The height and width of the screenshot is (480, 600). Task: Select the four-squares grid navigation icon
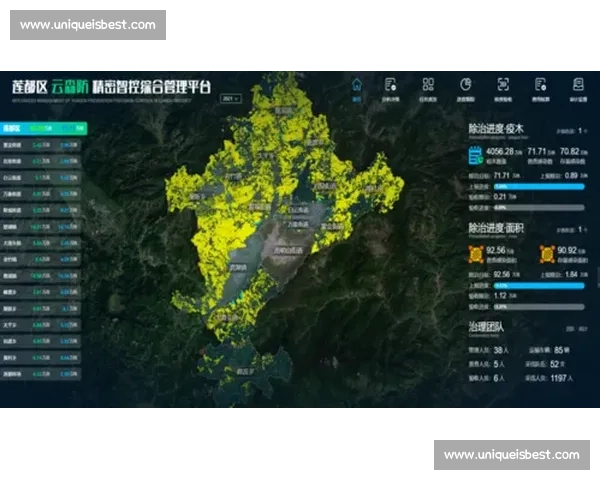click(x=428, y=86)
